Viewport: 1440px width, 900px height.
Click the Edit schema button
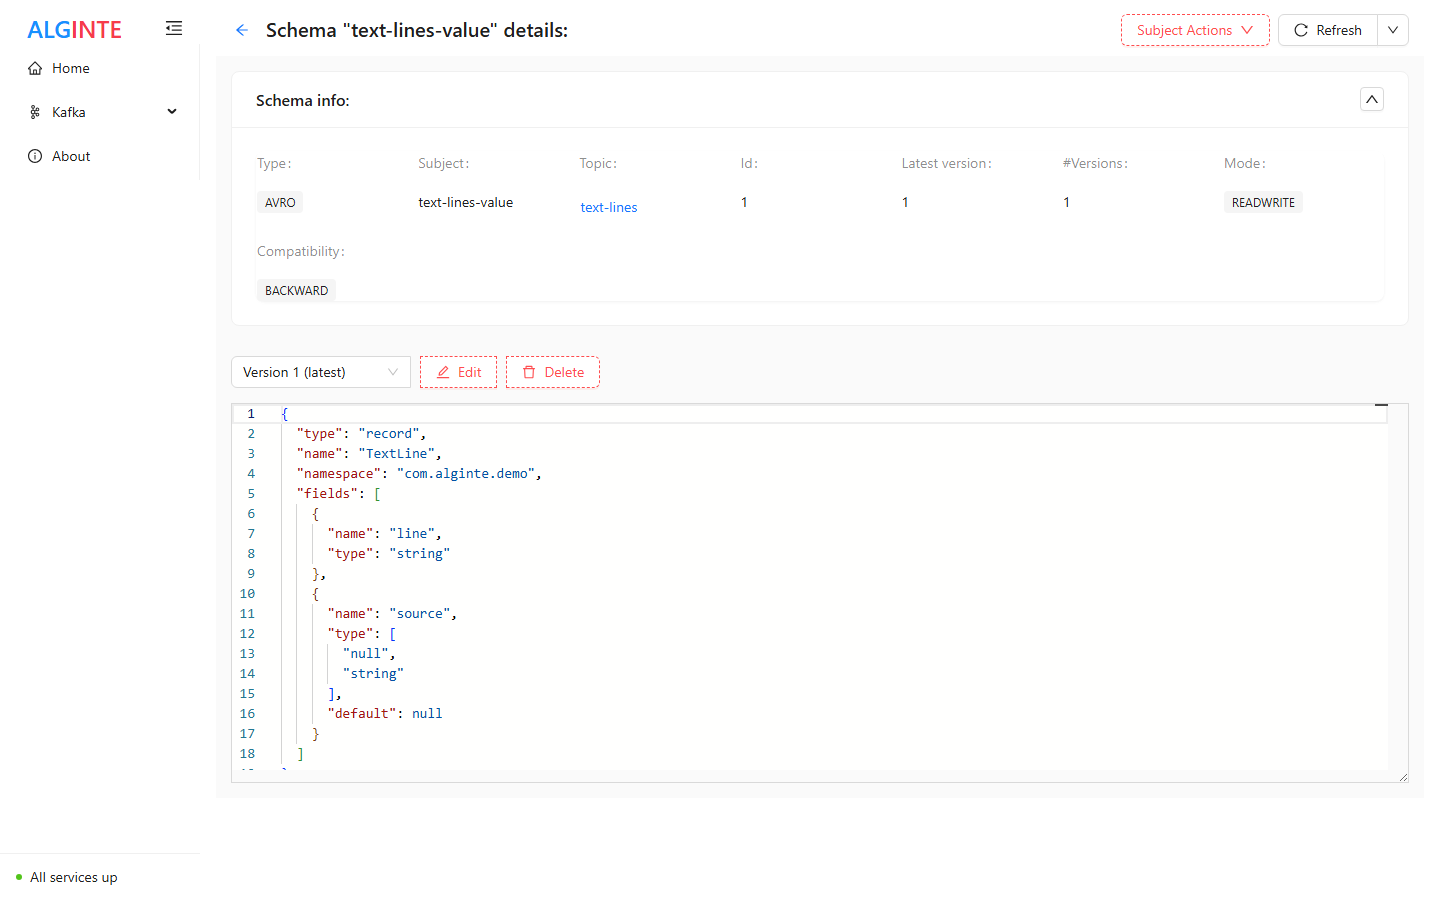[458, 372]
